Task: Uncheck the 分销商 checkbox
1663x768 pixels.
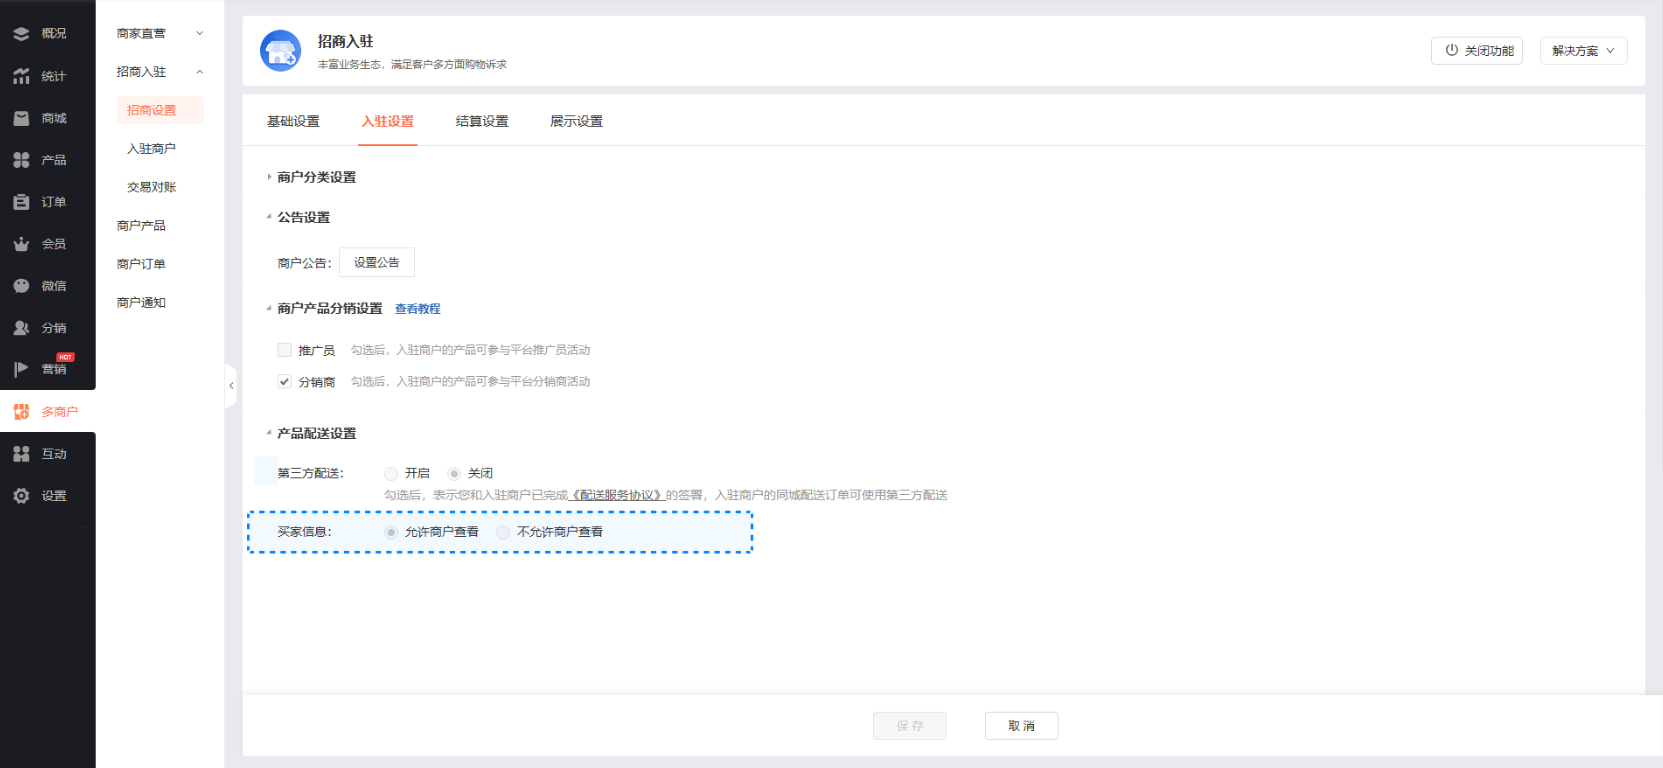Action: click(285, 382)
